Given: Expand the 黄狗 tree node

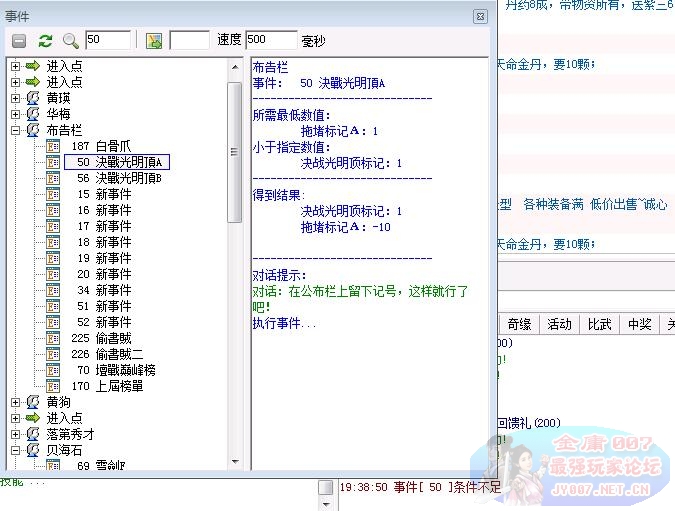Looking at the screenshot, I should point(16,402).
